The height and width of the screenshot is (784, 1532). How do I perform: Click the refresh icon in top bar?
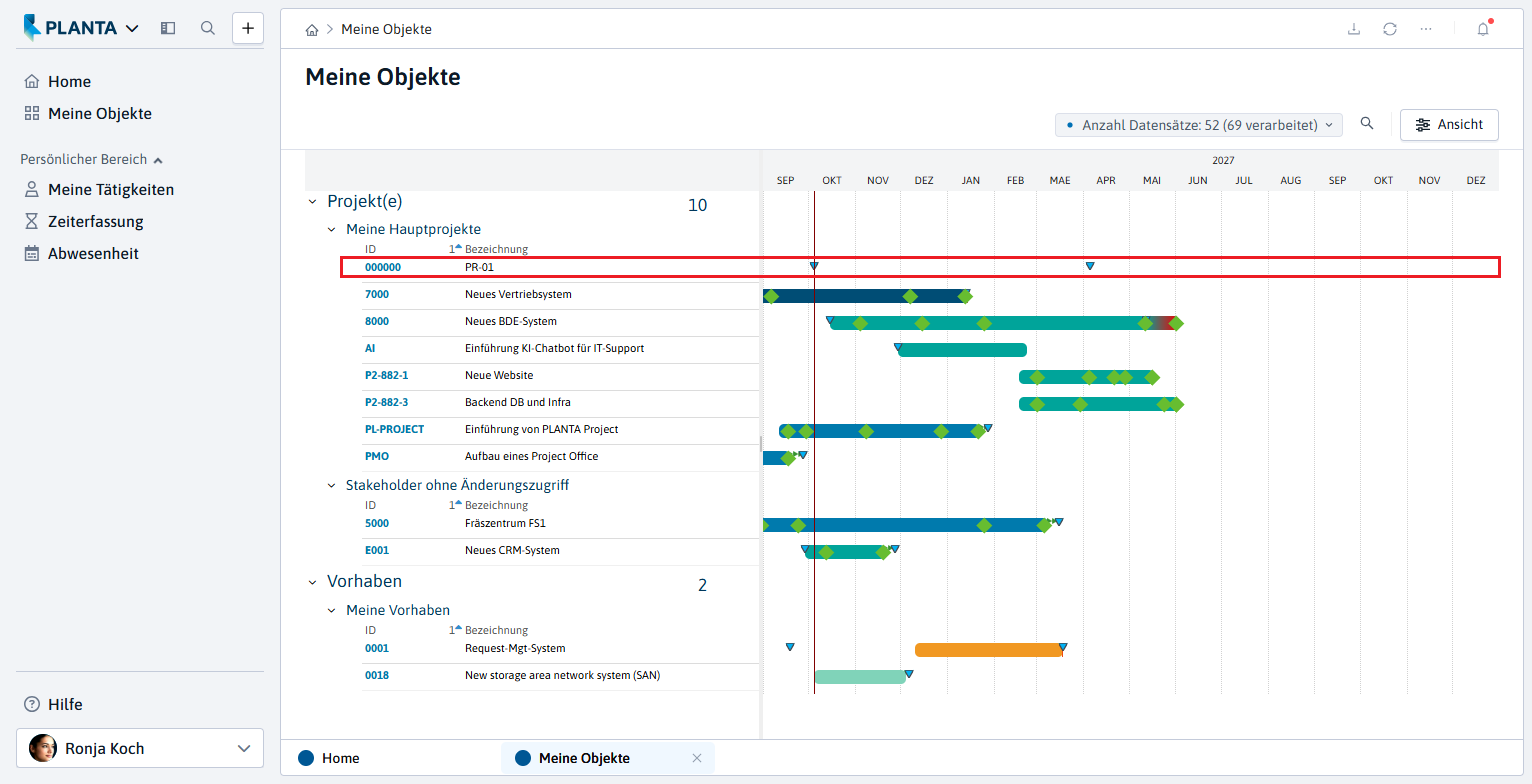pyautogui.click(x=1390, y=29)
